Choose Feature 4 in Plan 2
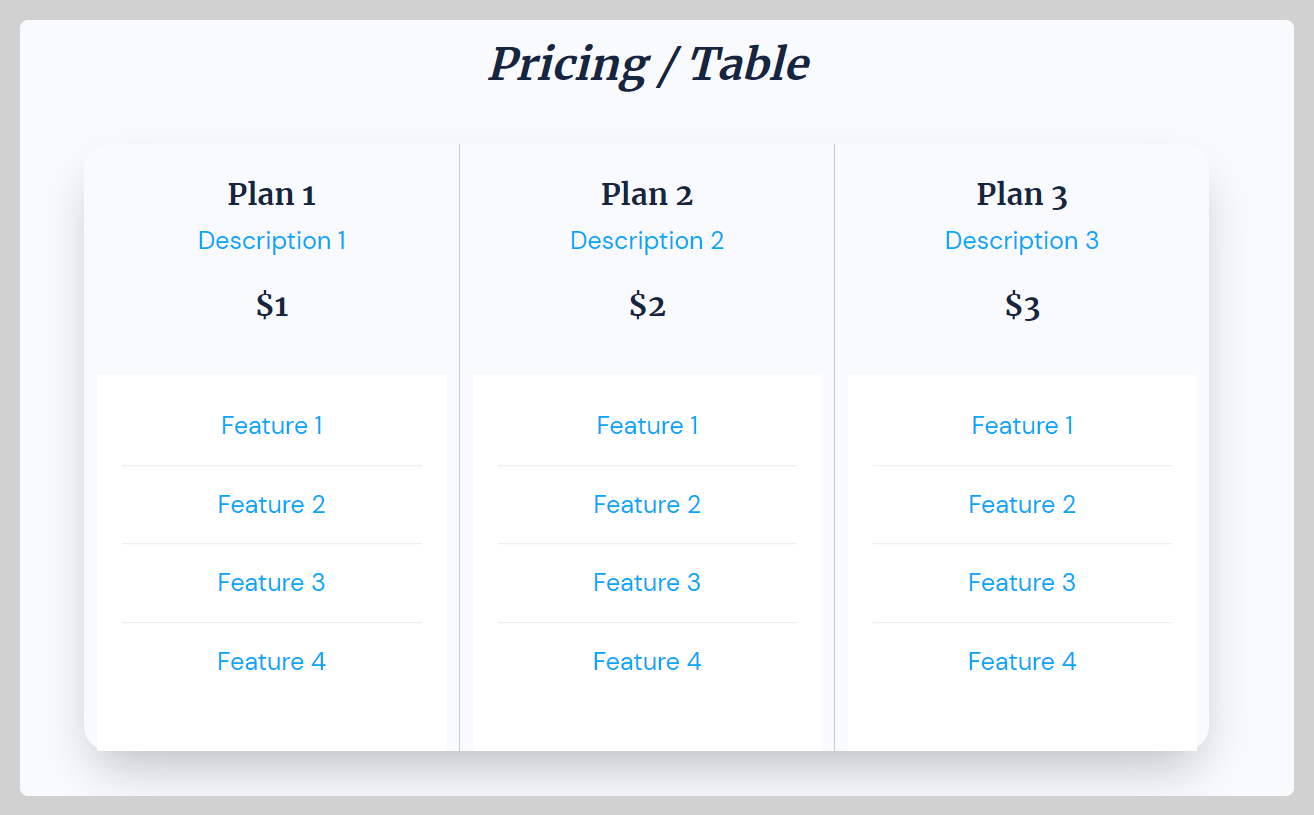Screen dimensions: 1314x815 [647, 661]
